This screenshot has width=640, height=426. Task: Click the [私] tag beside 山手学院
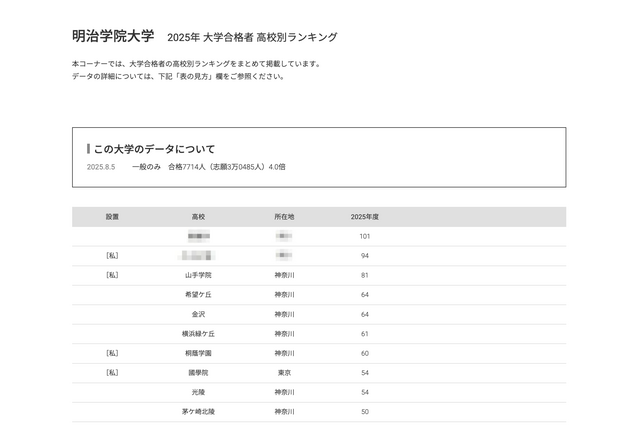[x=112, y=275]
